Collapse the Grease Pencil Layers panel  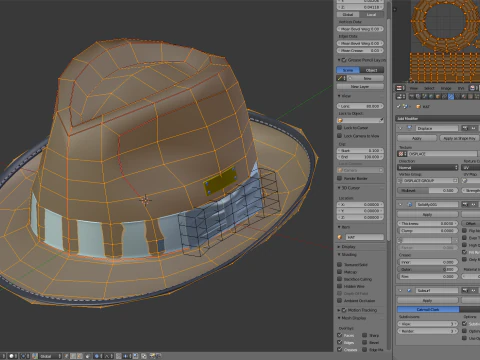(x=339, y=60)
